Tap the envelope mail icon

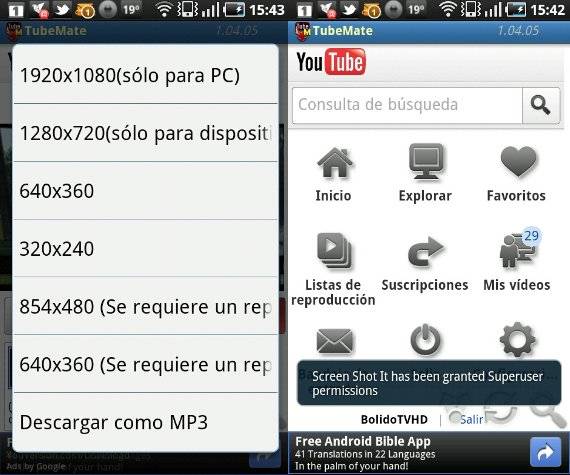coord(334,342)
